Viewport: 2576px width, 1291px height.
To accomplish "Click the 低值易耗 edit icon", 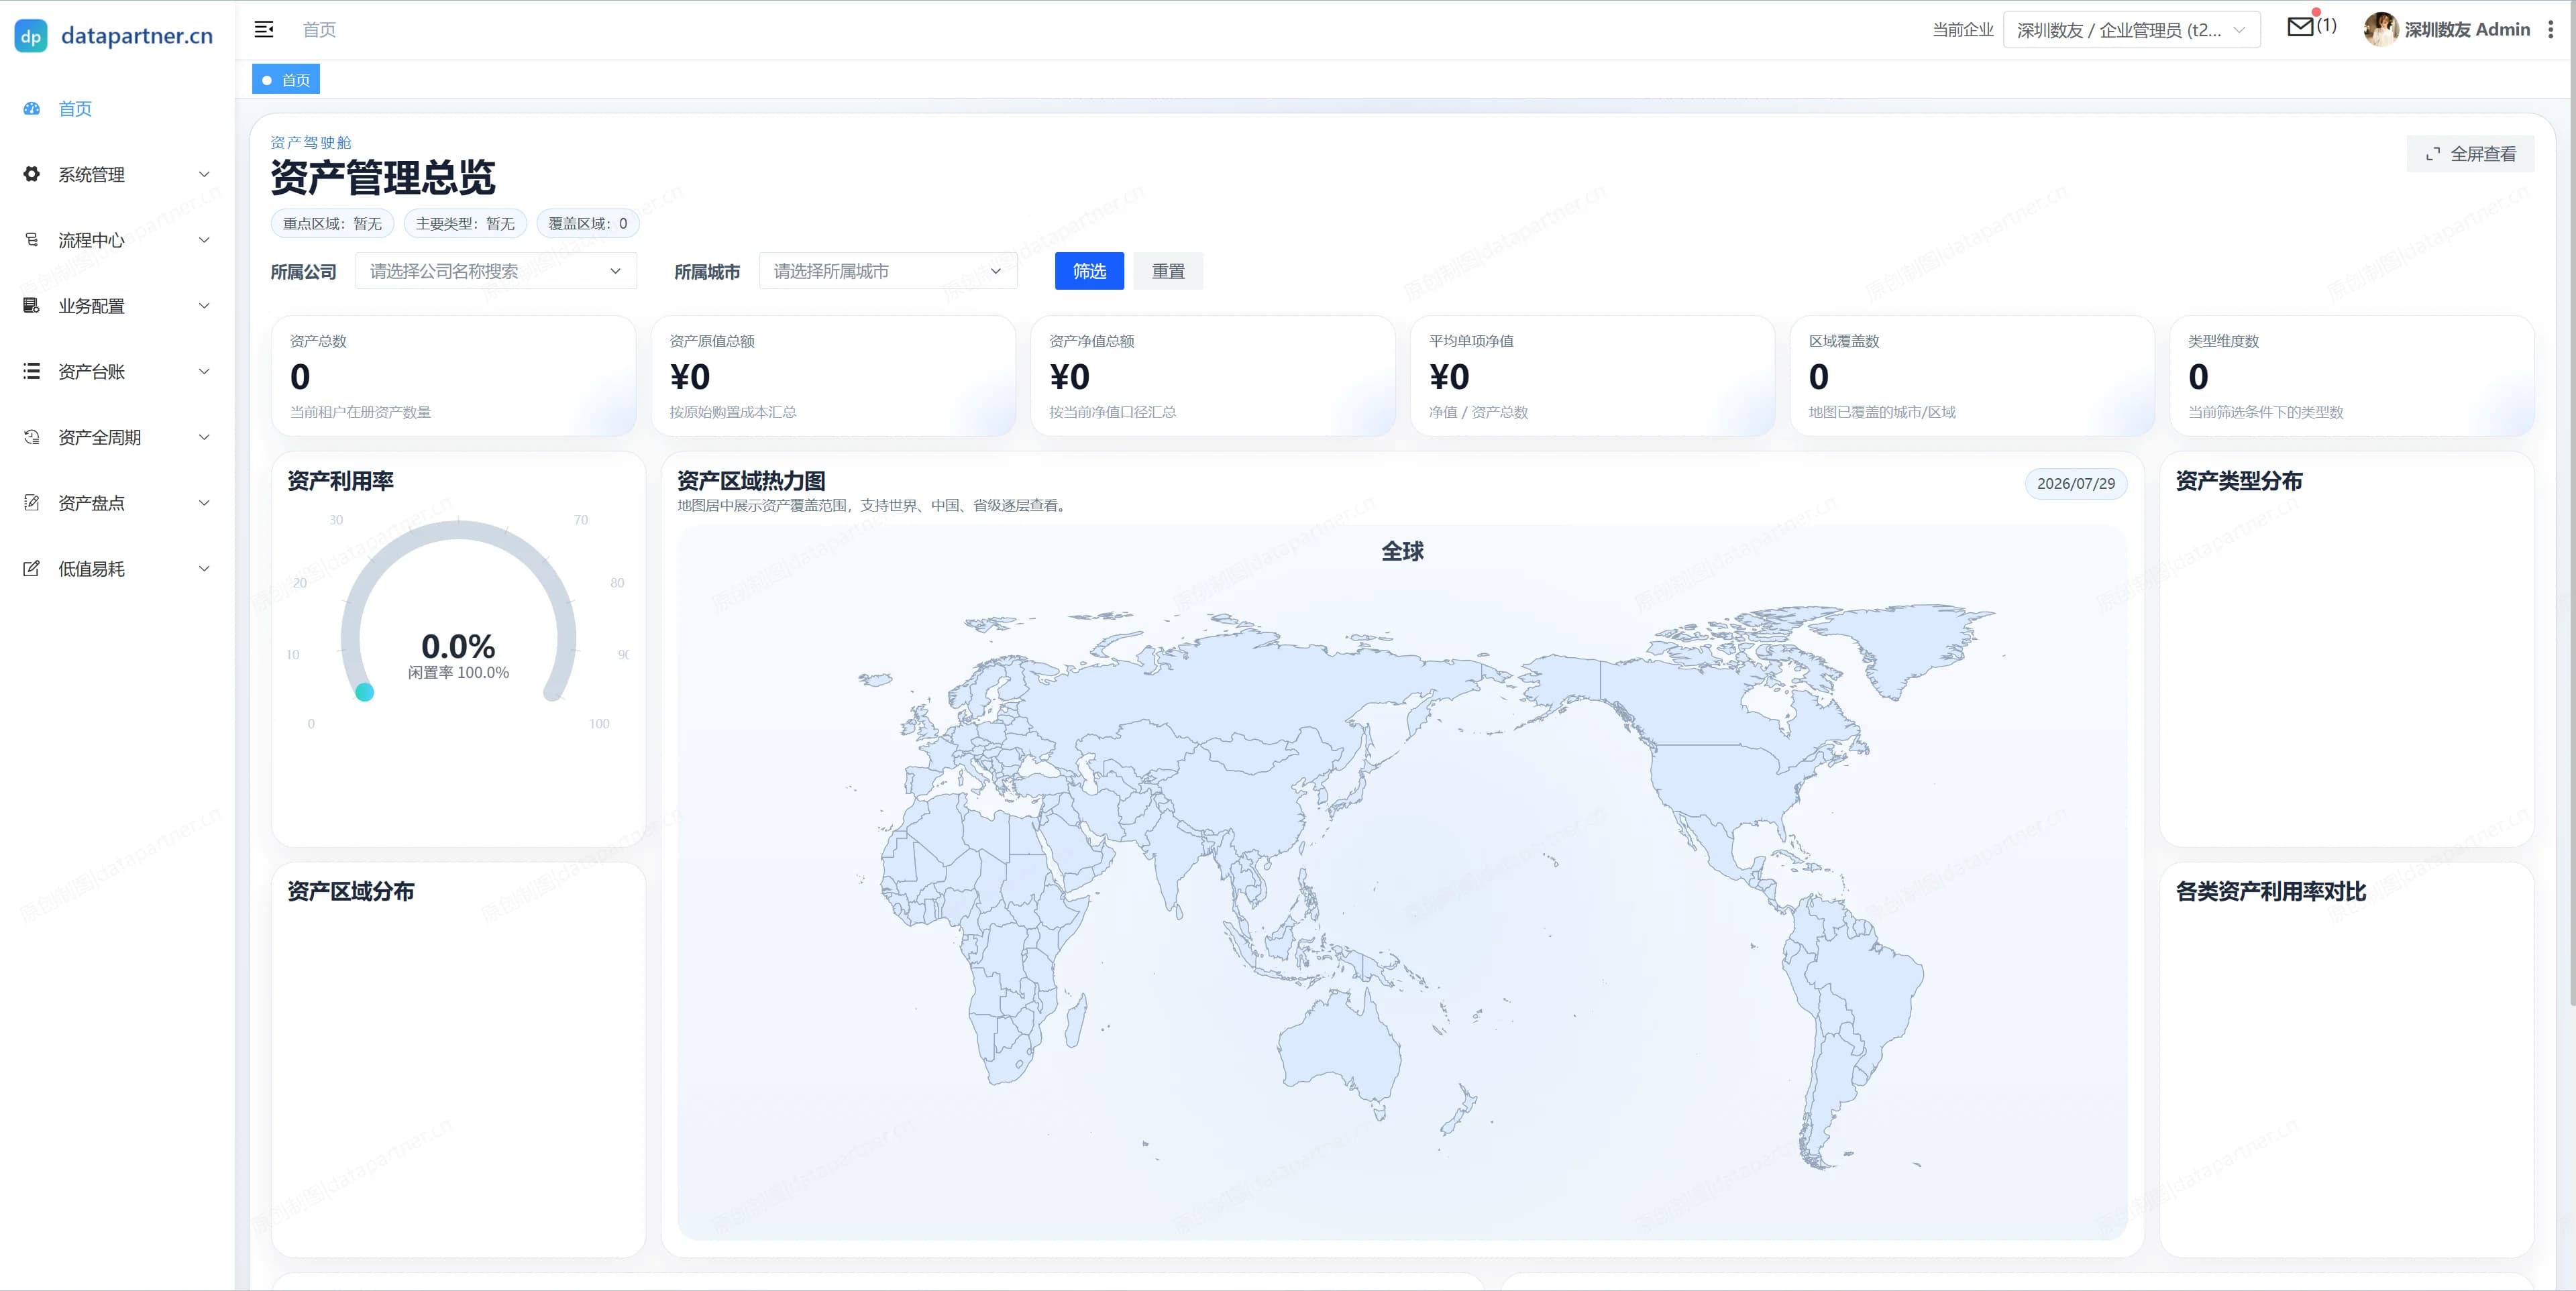I will click(32, 568).
